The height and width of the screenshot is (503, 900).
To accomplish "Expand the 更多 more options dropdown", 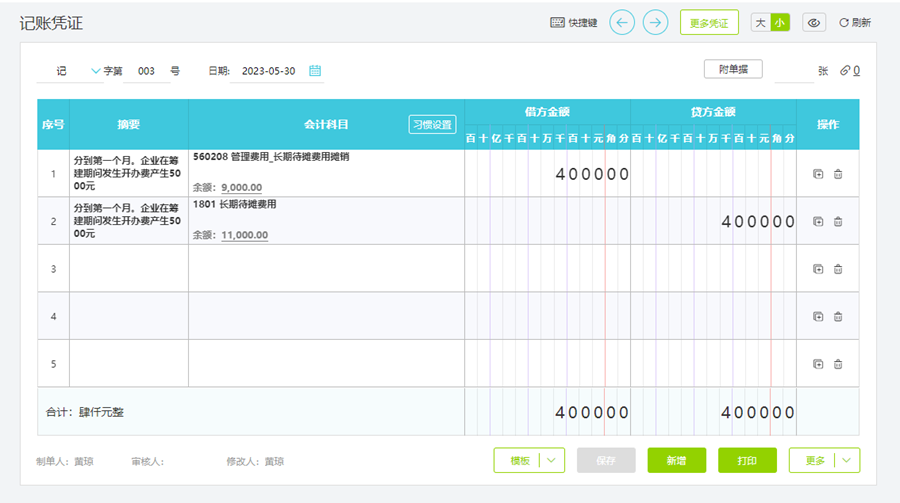I will pos(846,460).
